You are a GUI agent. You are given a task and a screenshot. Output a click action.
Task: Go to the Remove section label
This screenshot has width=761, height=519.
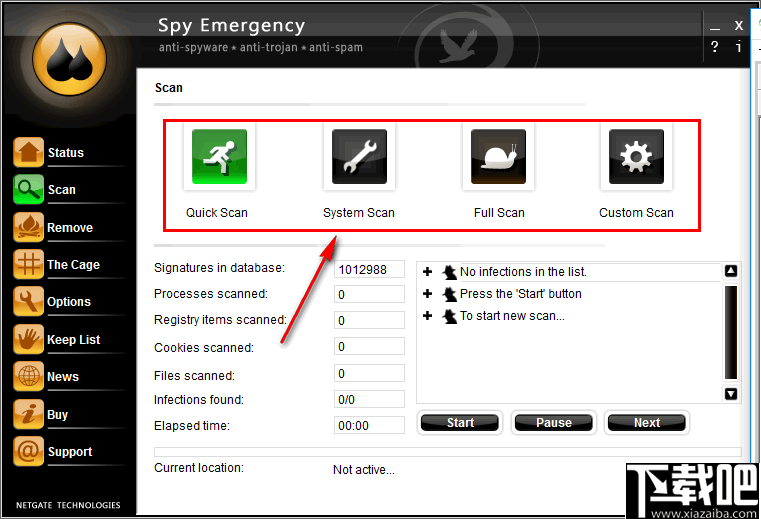coord(70,228)
